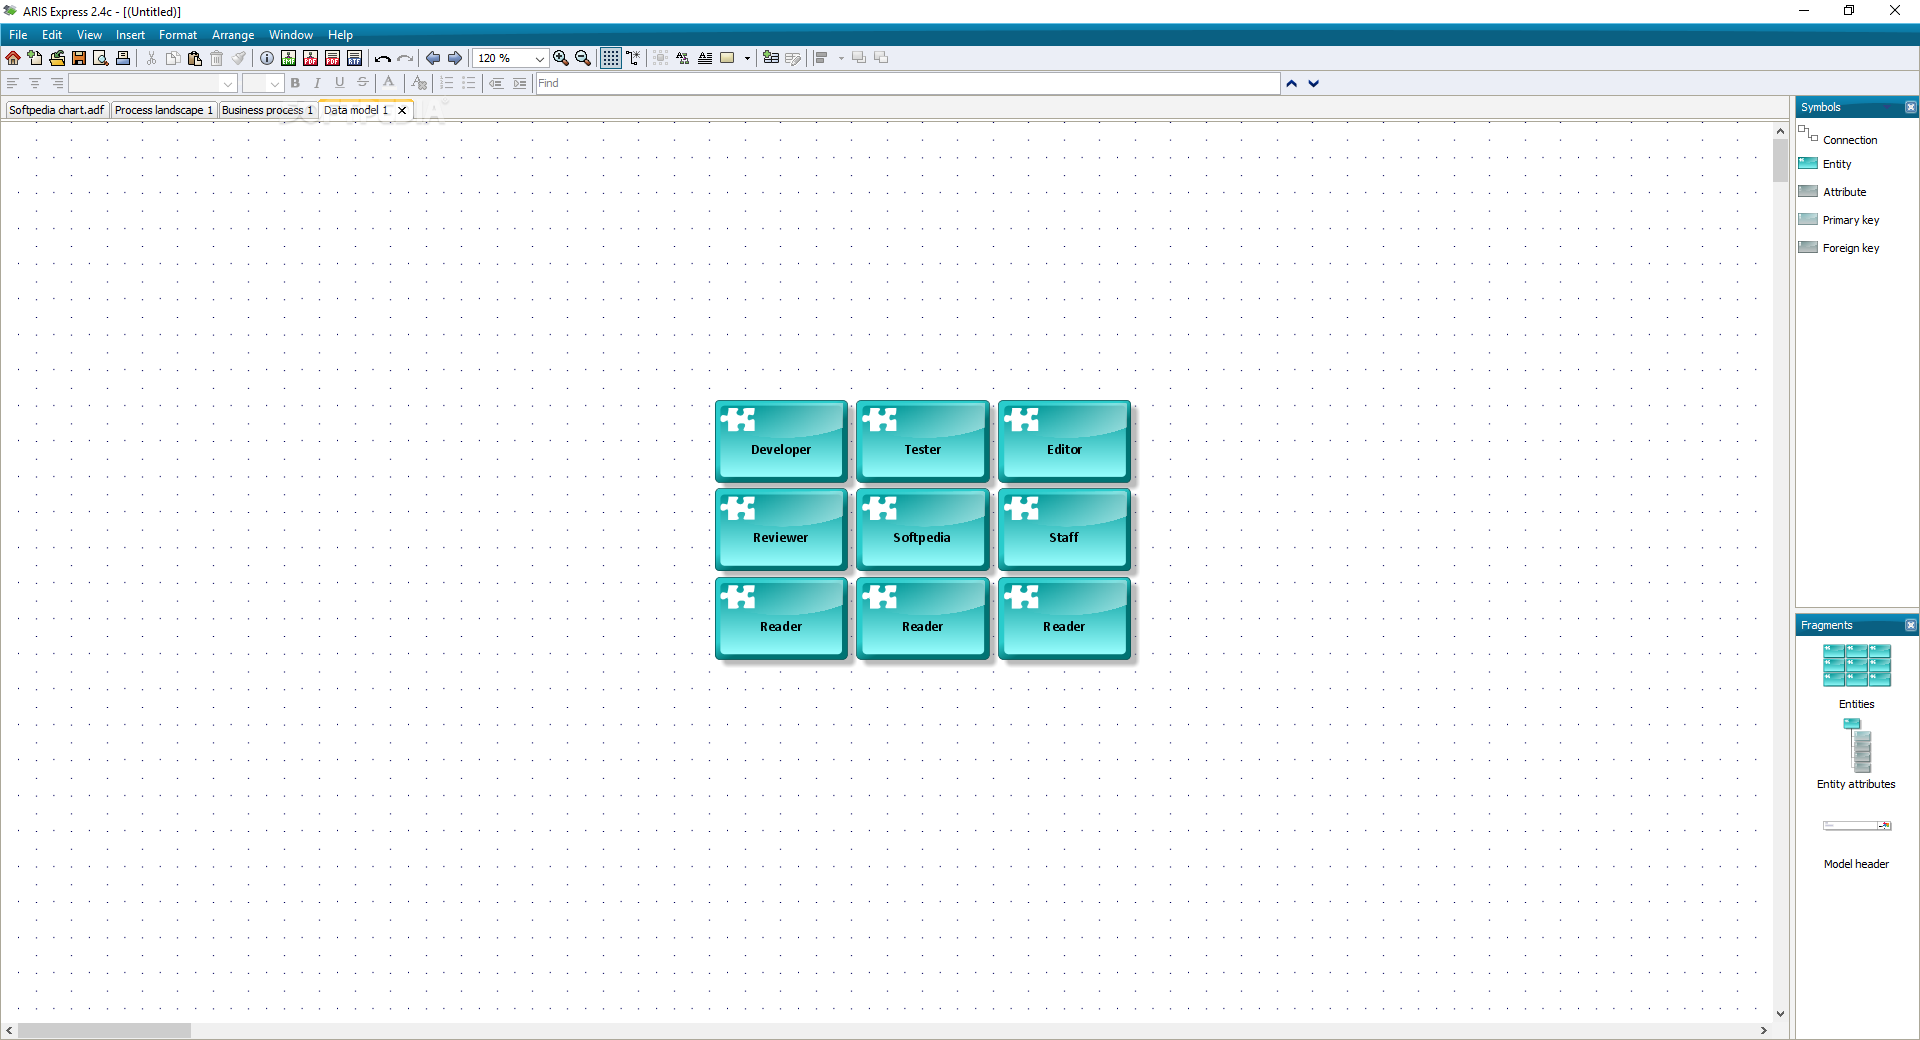Click the yellow fill color swatch
The height and width of the screenshot is (1040, 1920).
(x=728, y=58)
